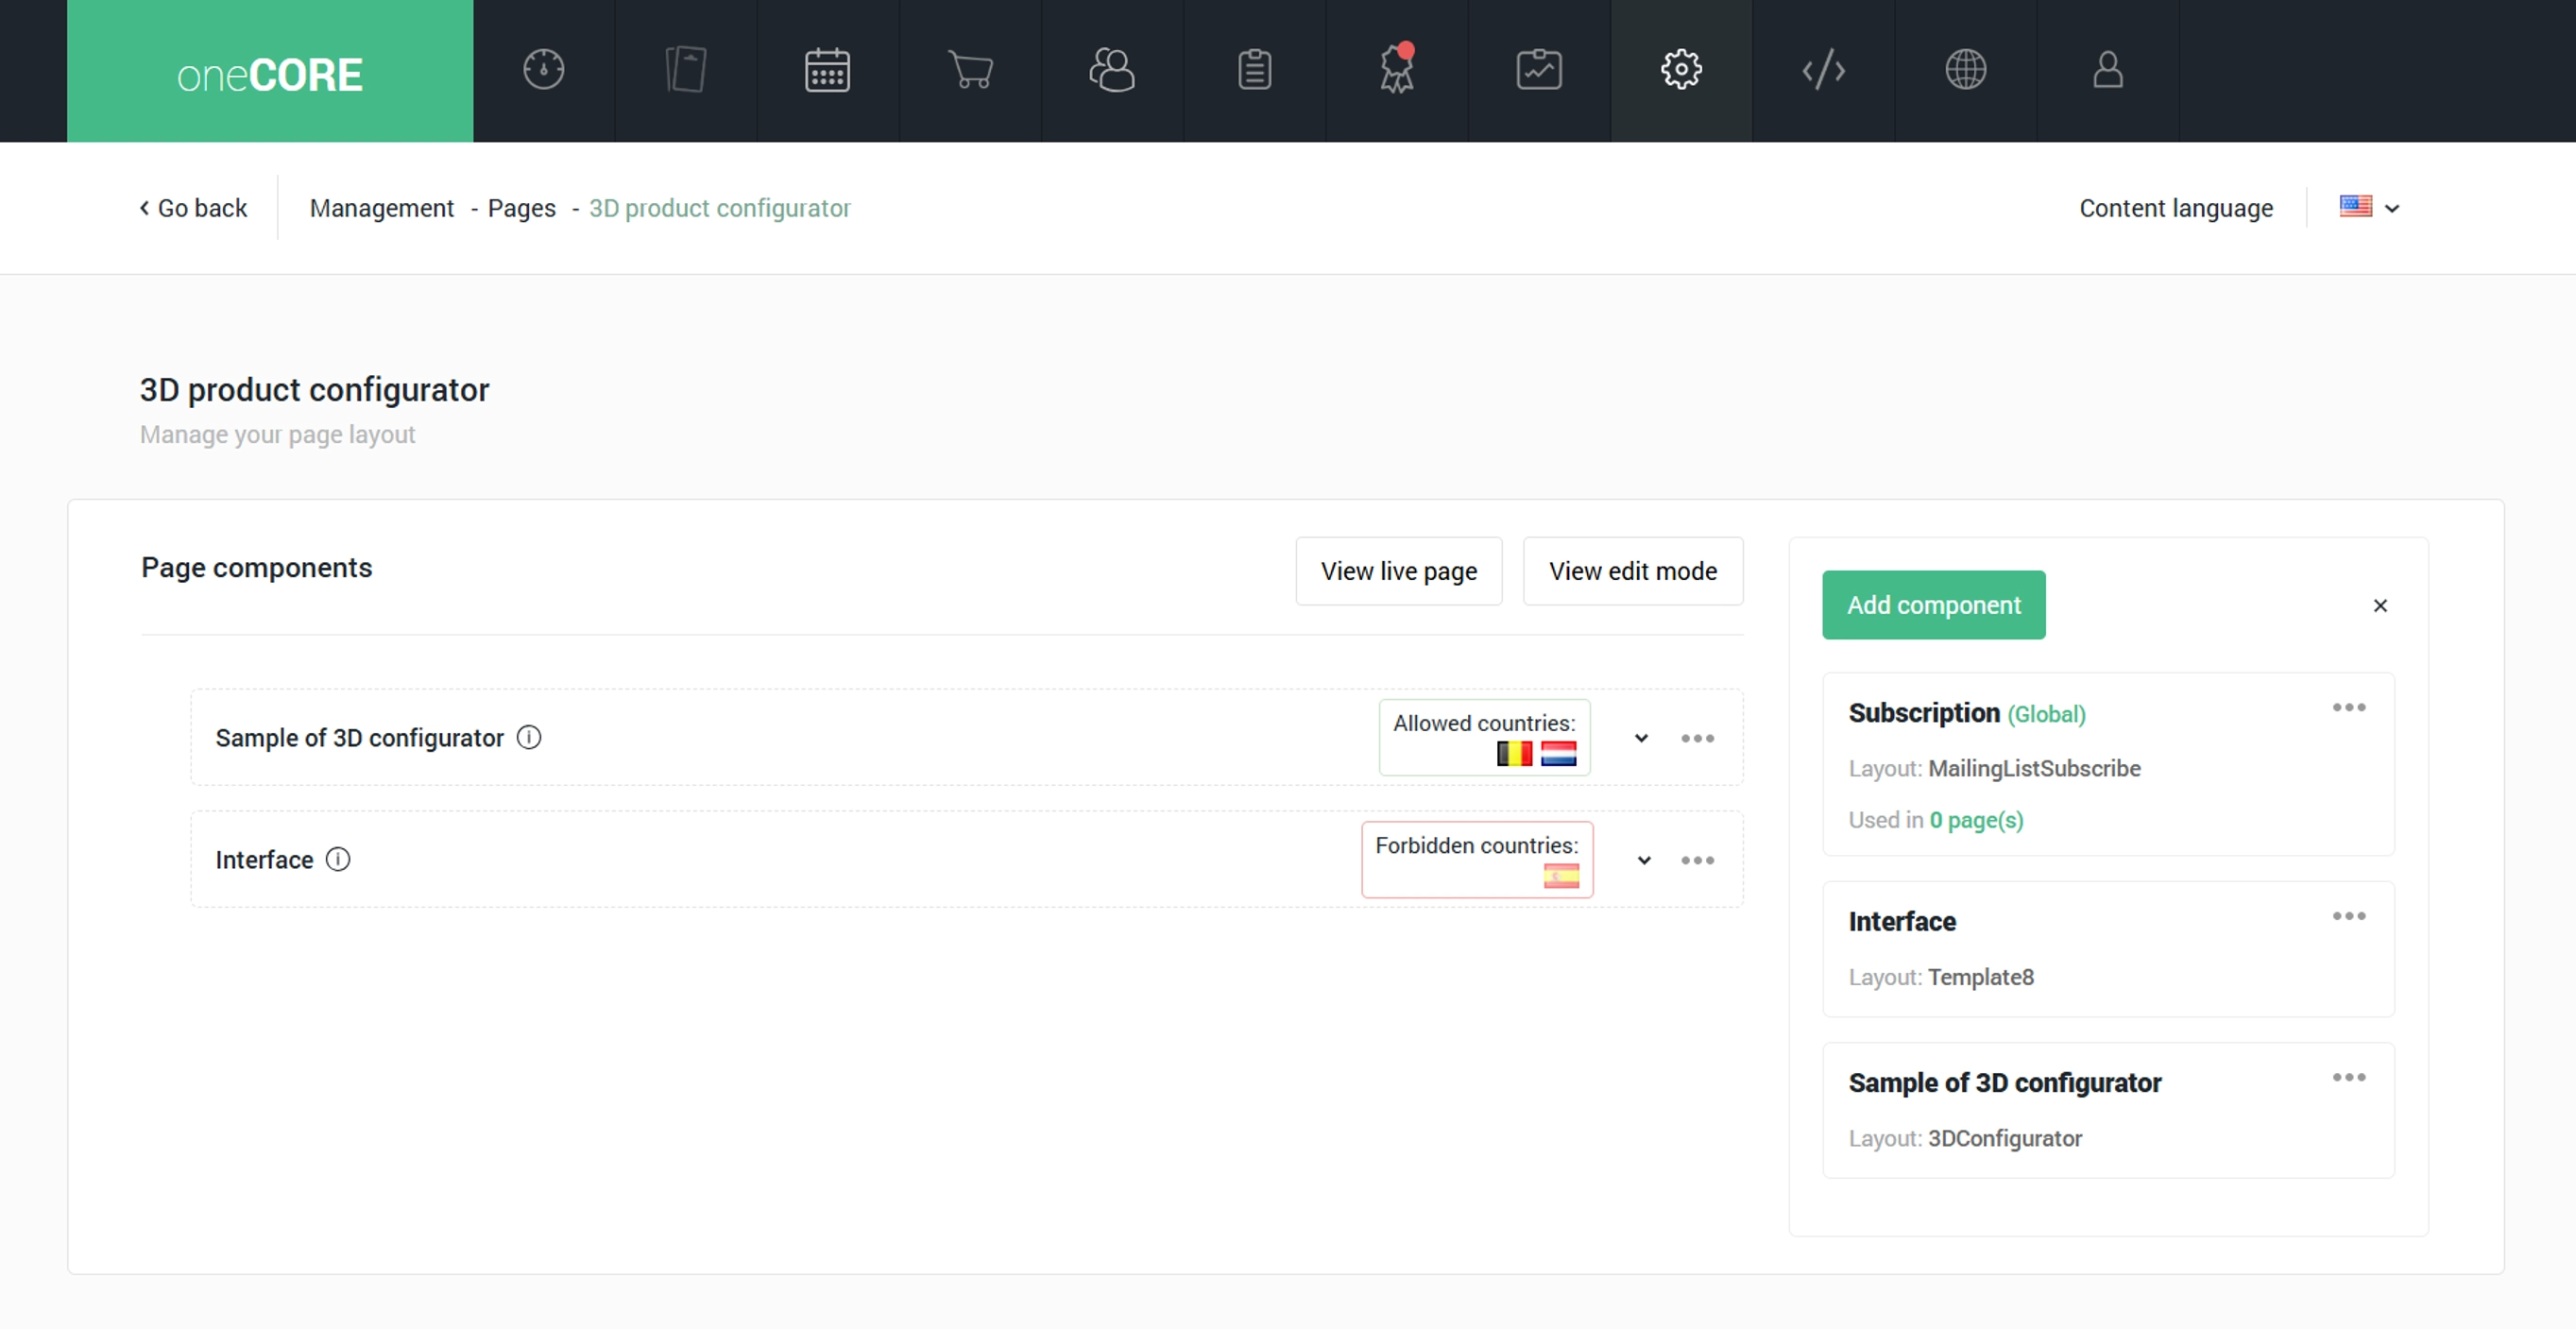Screen dimensions: 2576x1329
Task: Click the award ribbon icon with notification
Action: coord(1397,70)
